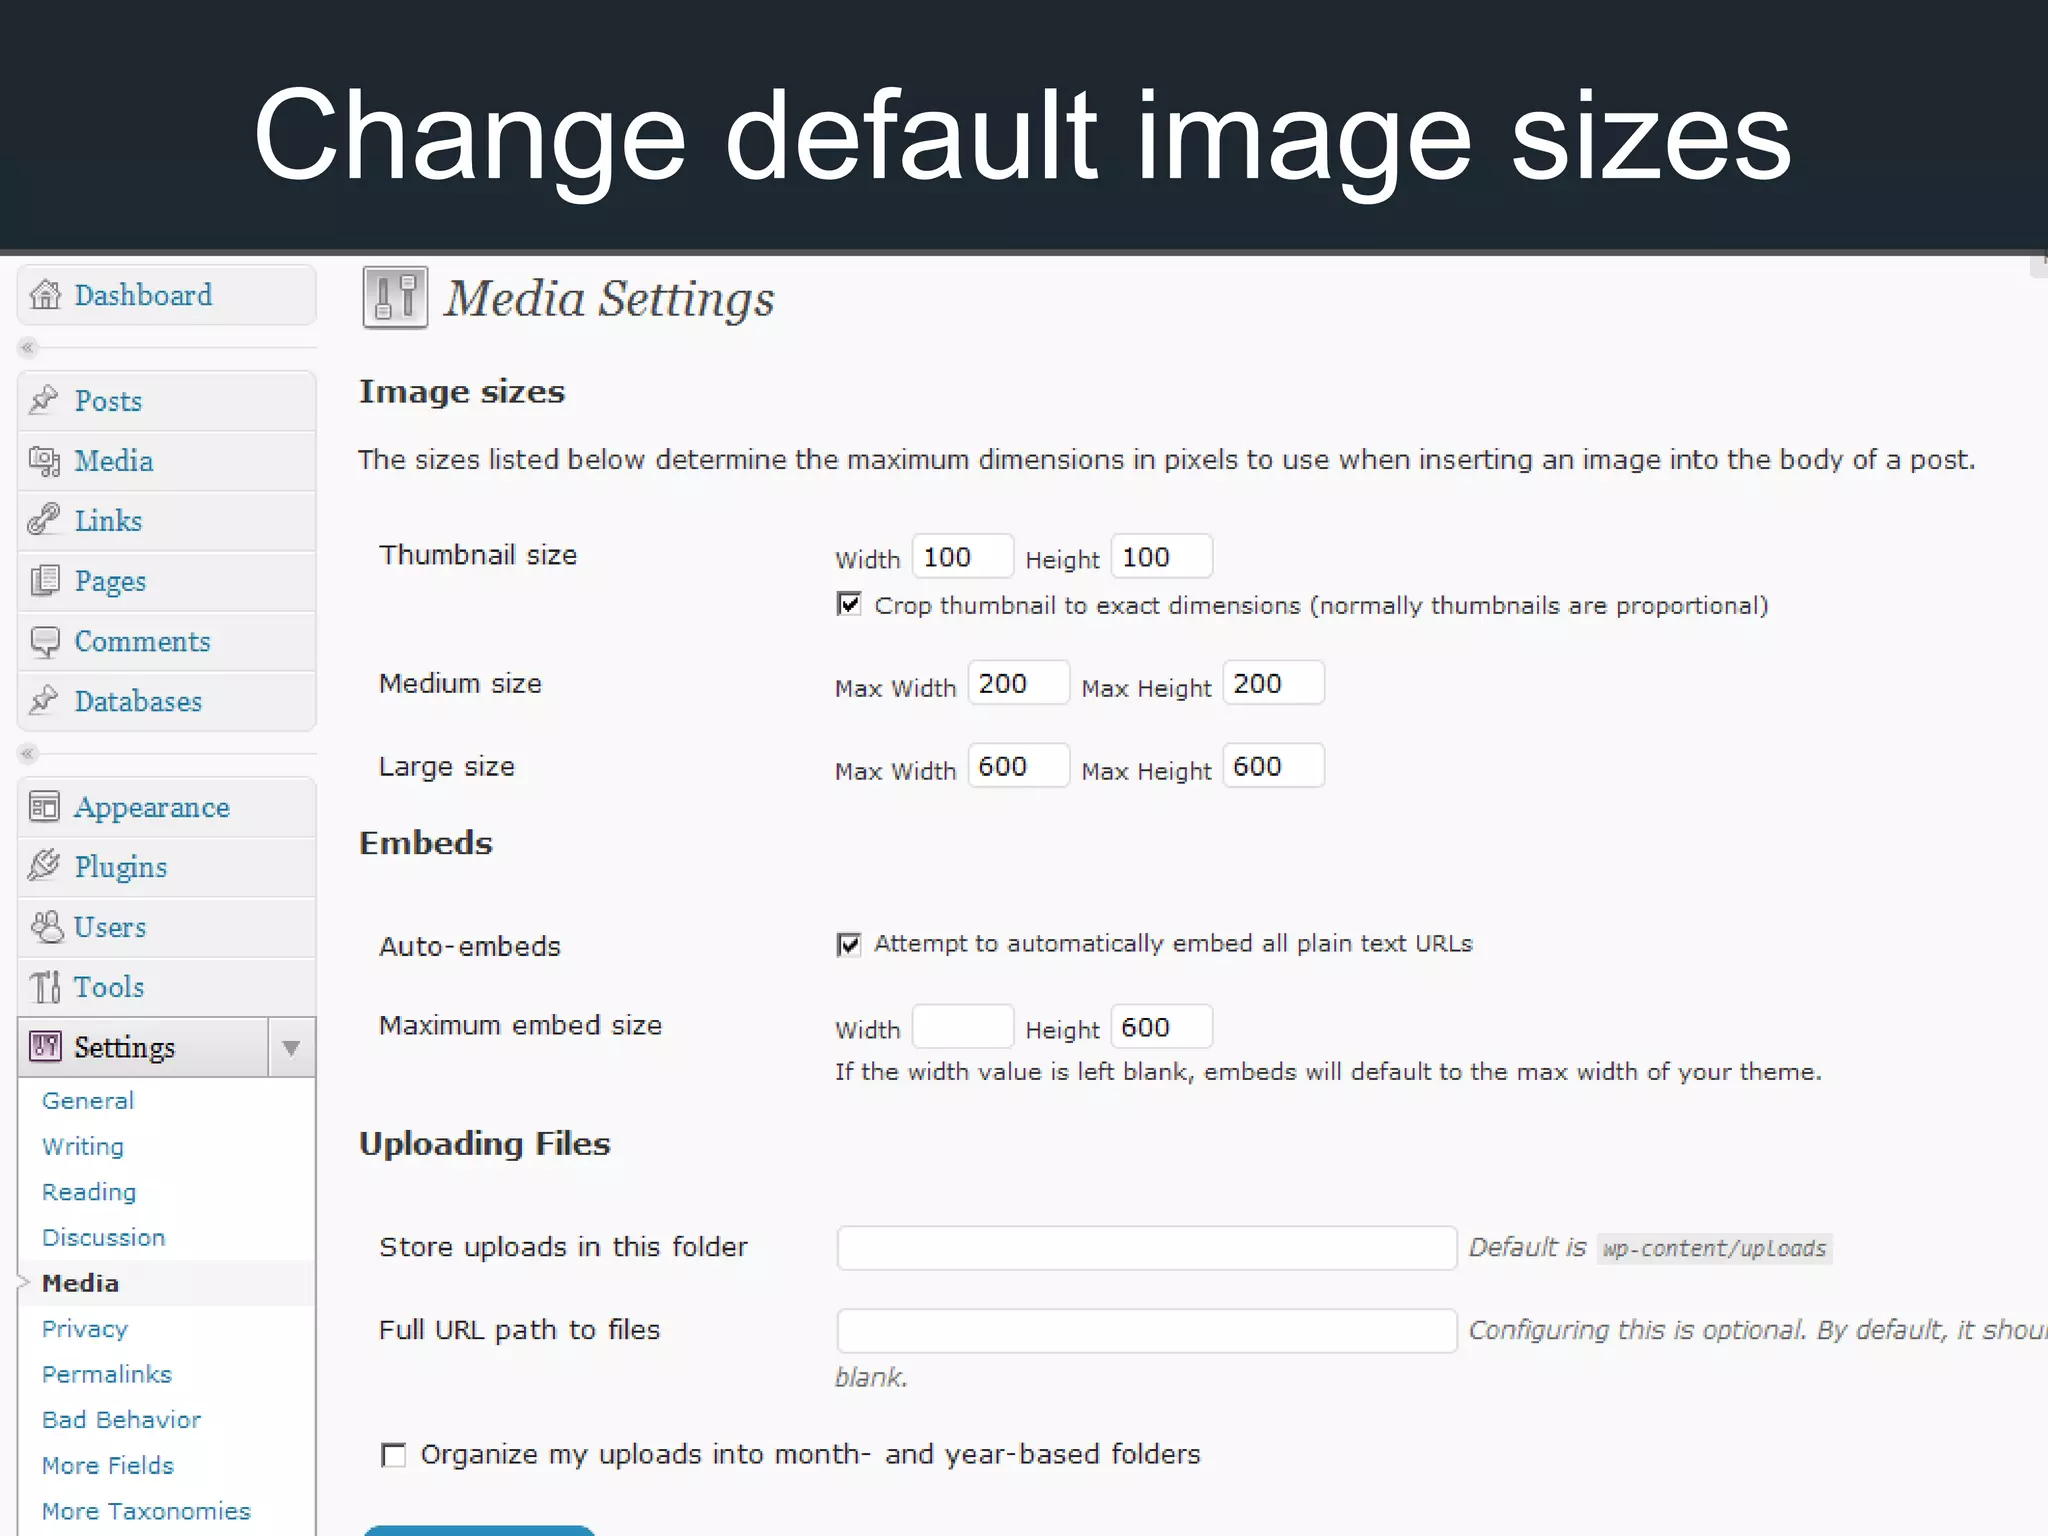Viewport: 2048px width, 1536px height.
Task: Click the Appearance layout icon
Action: point(45,806)
